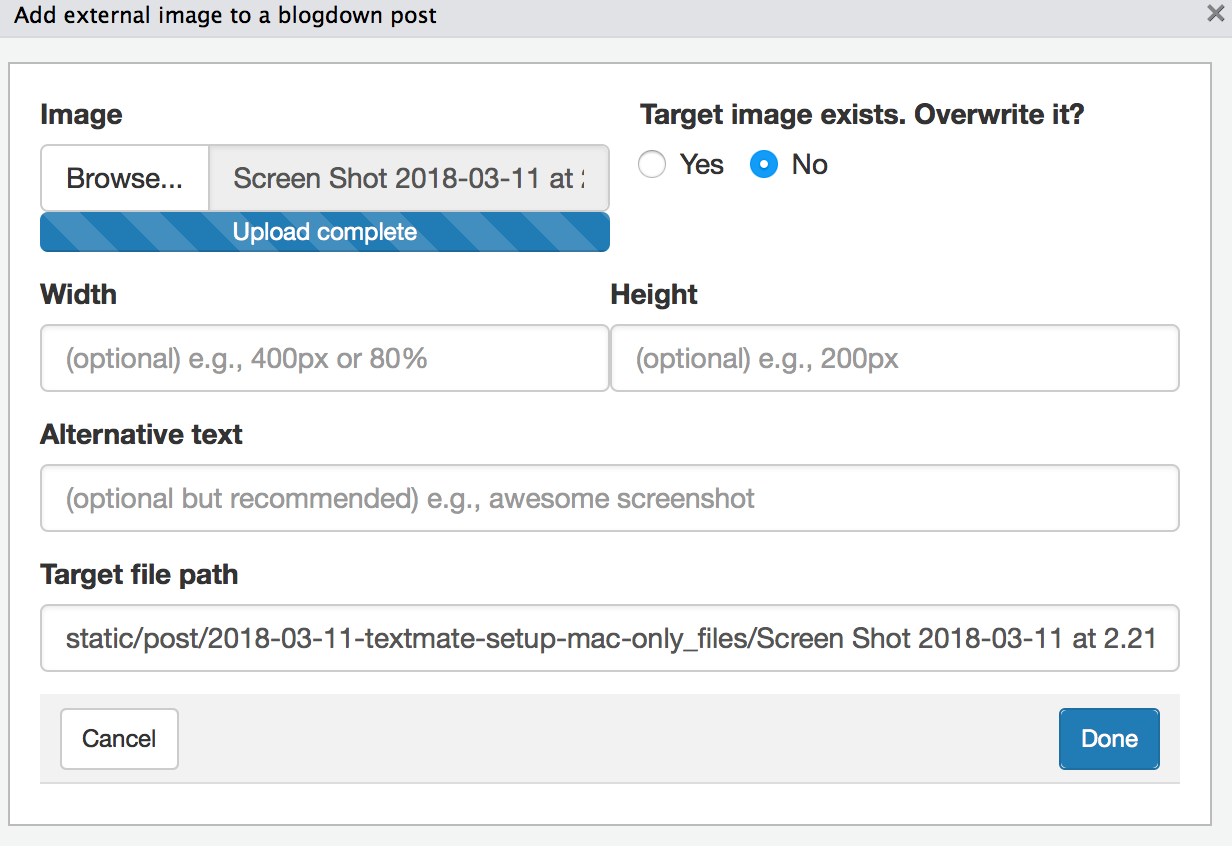Click the X icon in the title bar
This screenshot has width=1232, height=846.
tap(1213, 14)
